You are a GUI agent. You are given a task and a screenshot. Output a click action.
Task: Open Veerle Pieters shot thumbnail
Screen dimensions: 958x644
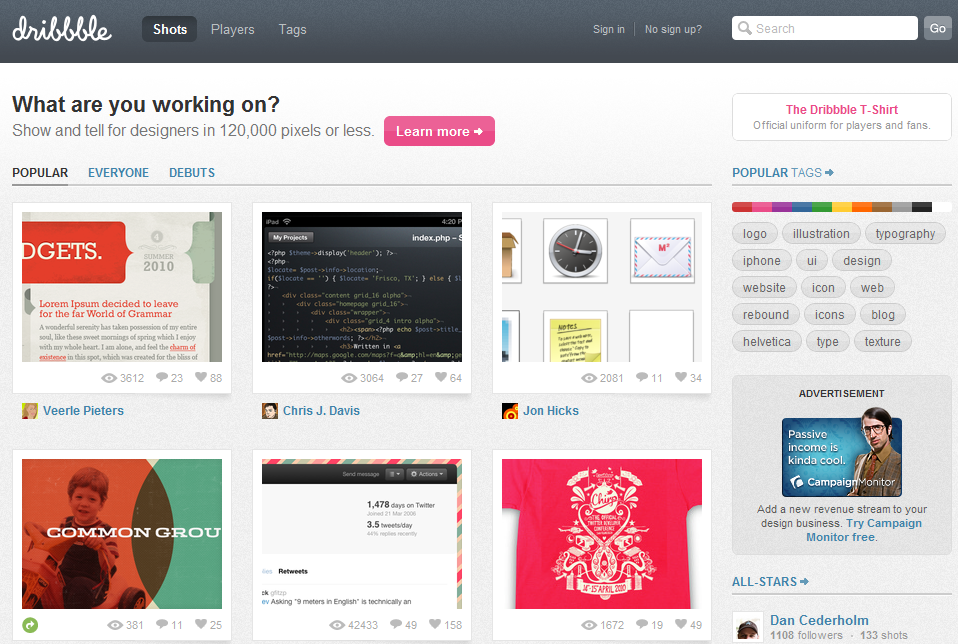click(122, 287)
